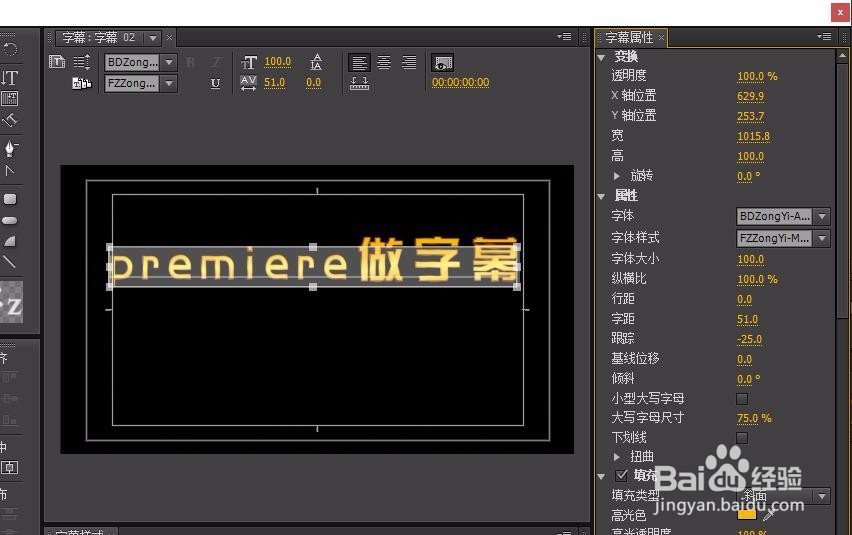
Task: Collapse the Properties section
Action: click(602, 197)
